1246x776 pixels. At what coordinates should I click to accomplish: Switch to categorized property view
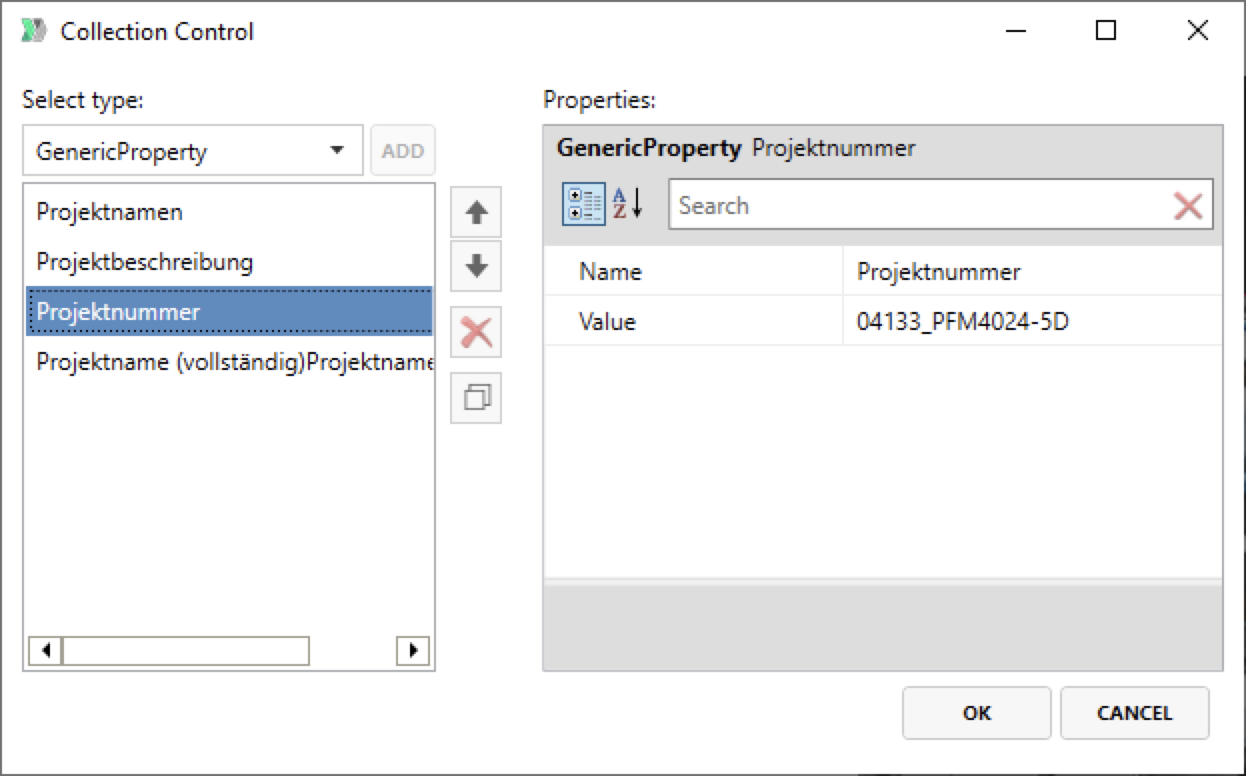coord(584,205)
